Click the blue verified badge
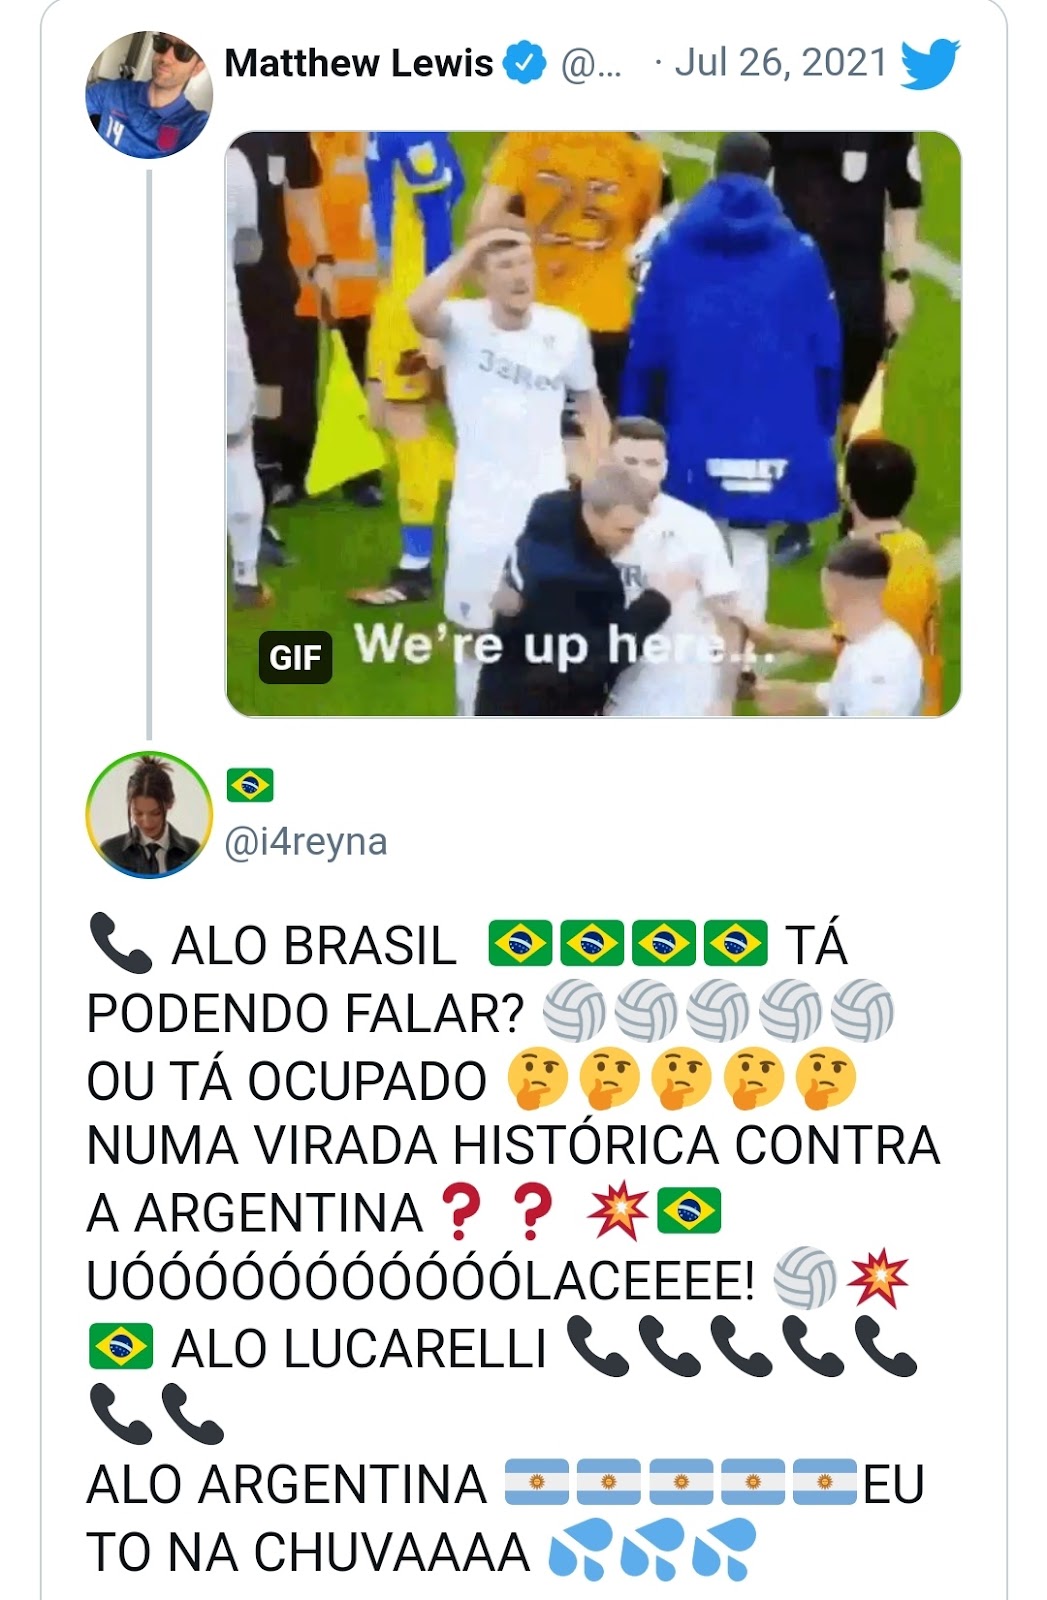The width and height of the screenshot is (1047, 1600). click(x=524, y=63)
